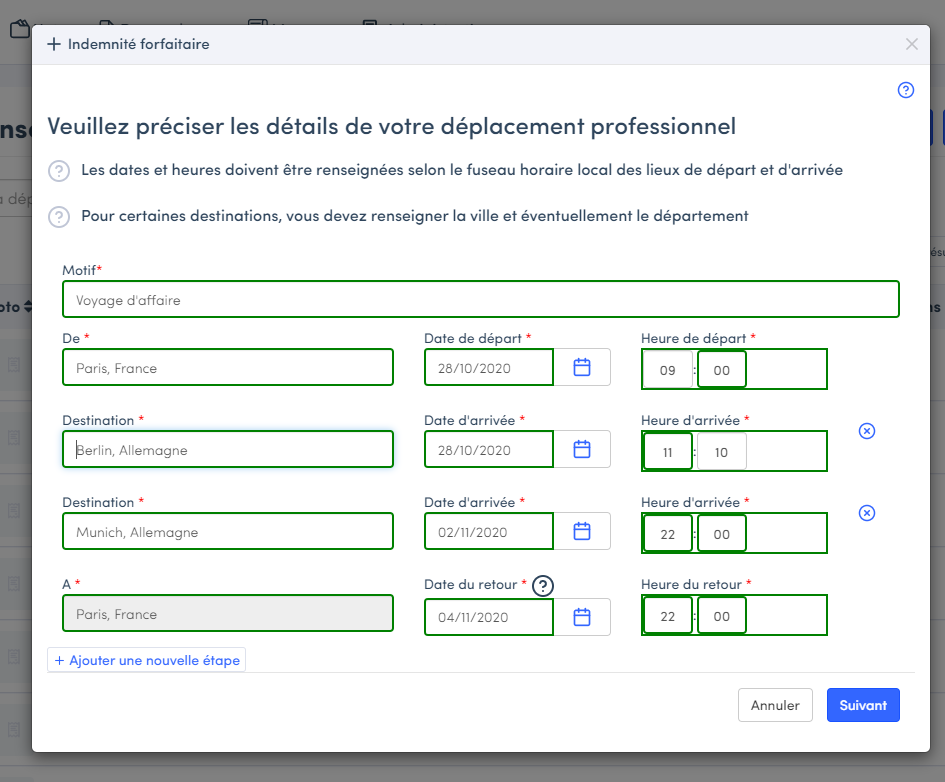Select departure hour field 09
Screen dimensions: 945x782
(668, 370)
